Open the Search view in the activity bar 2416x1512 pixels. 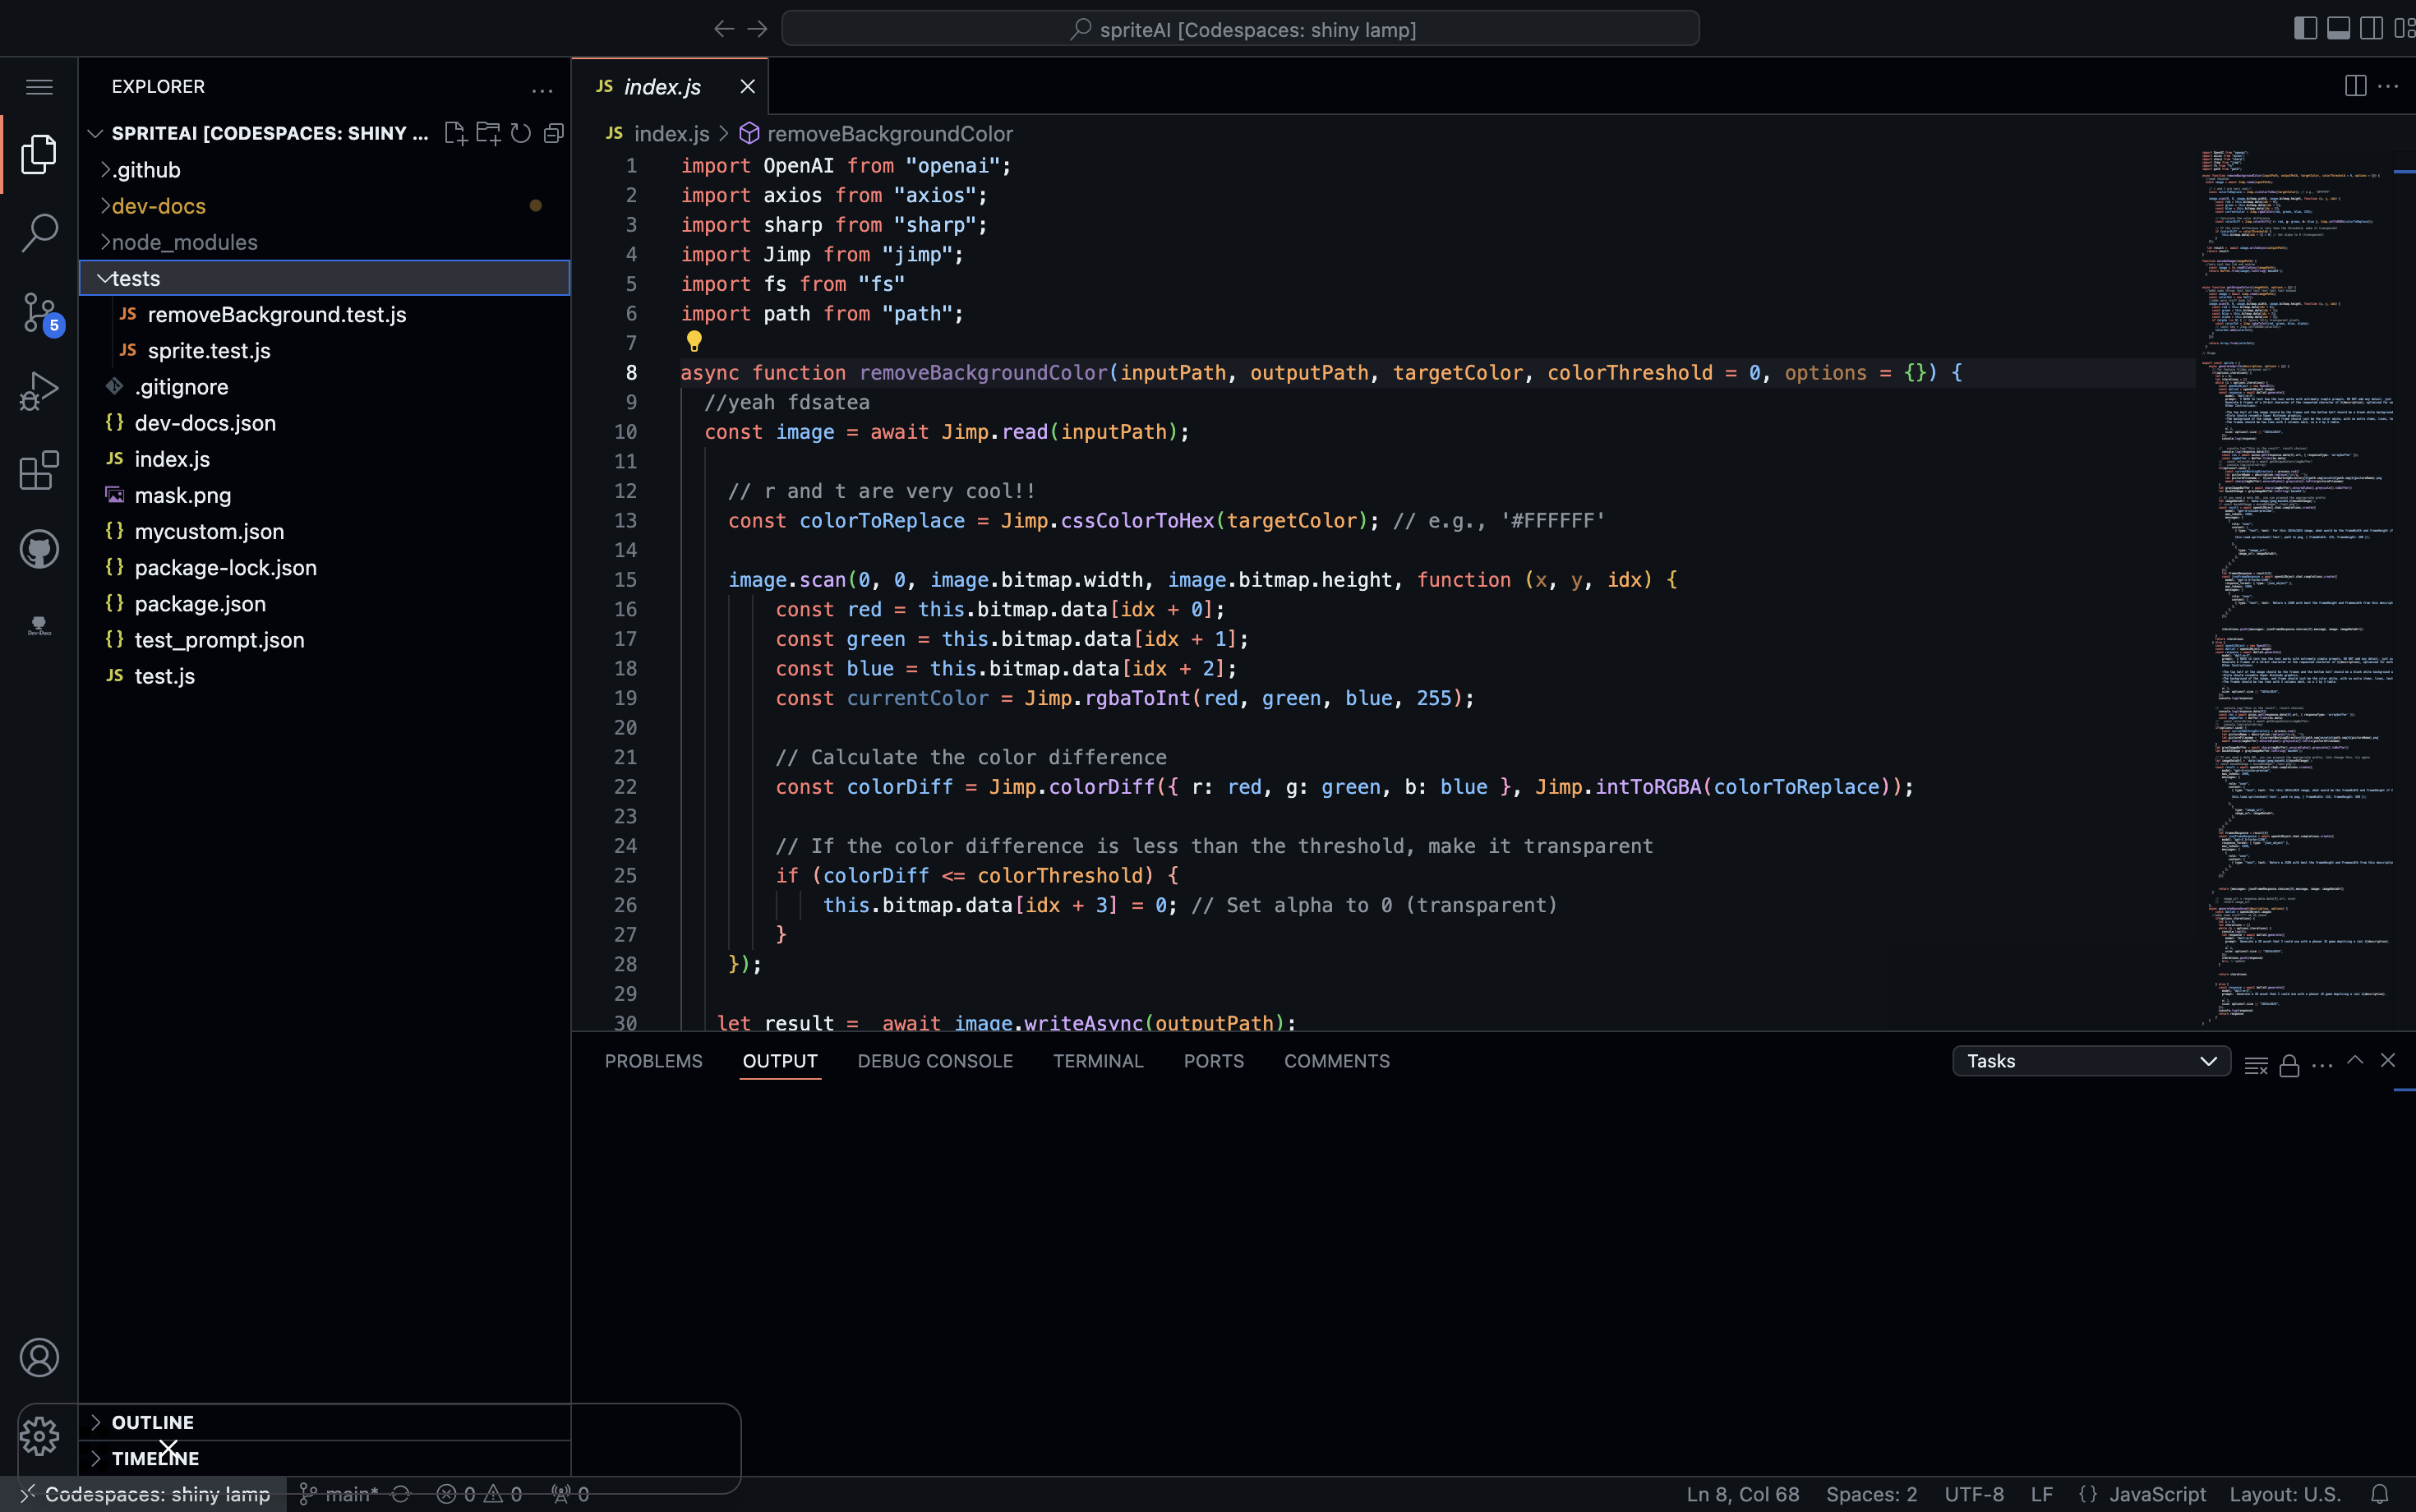39,232
